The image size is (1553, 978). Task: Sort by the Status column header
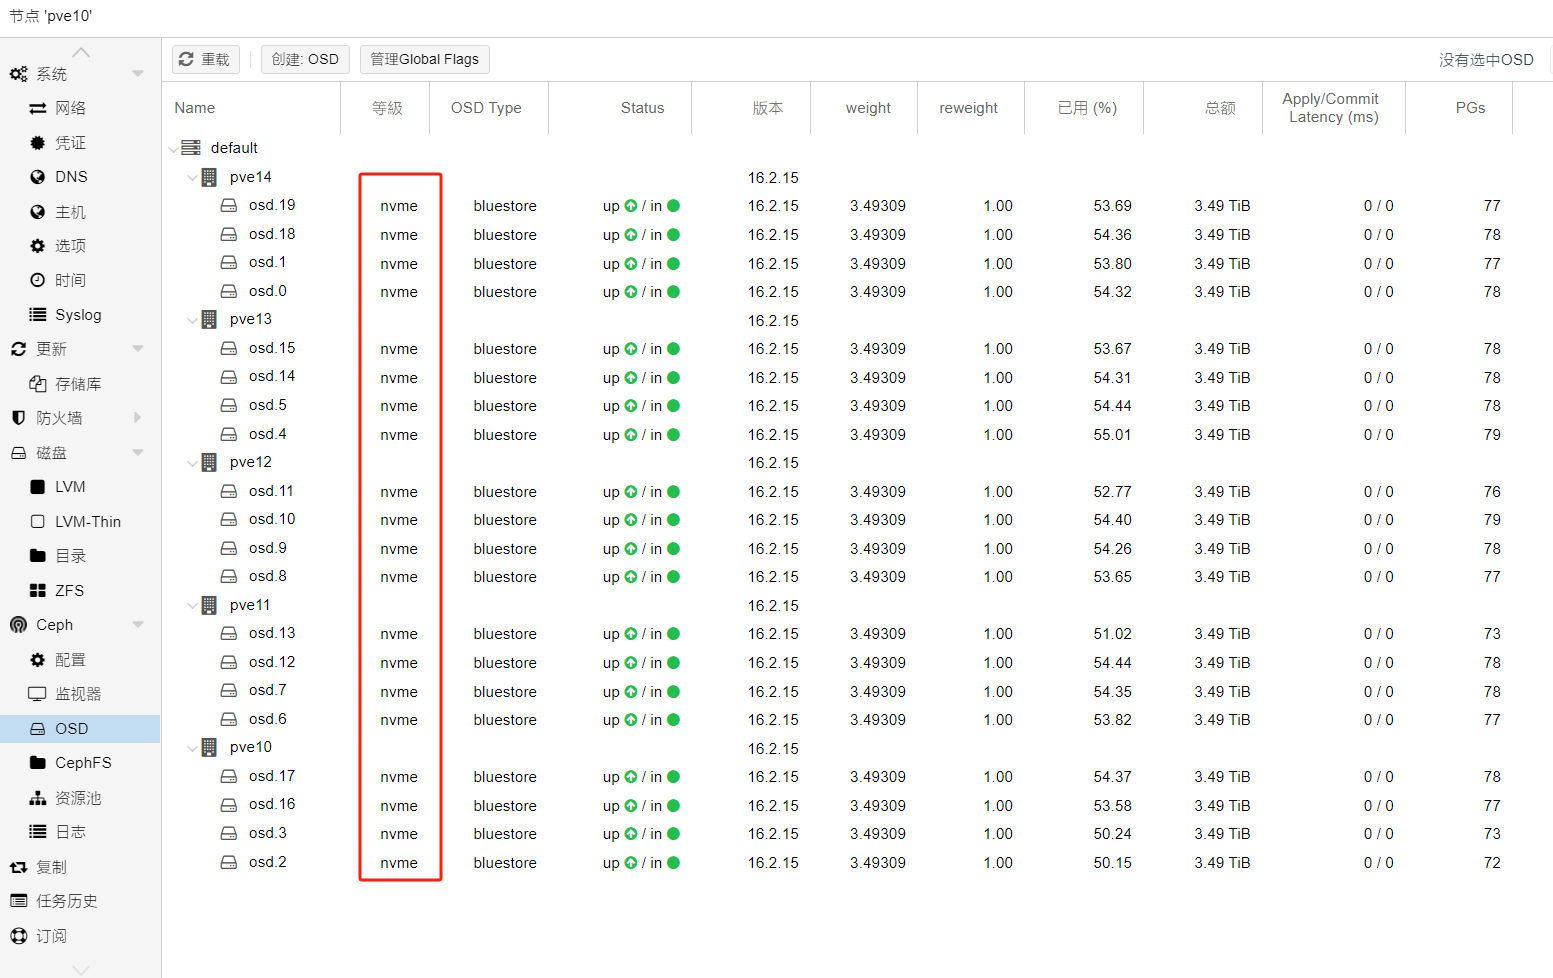point(620,108)
